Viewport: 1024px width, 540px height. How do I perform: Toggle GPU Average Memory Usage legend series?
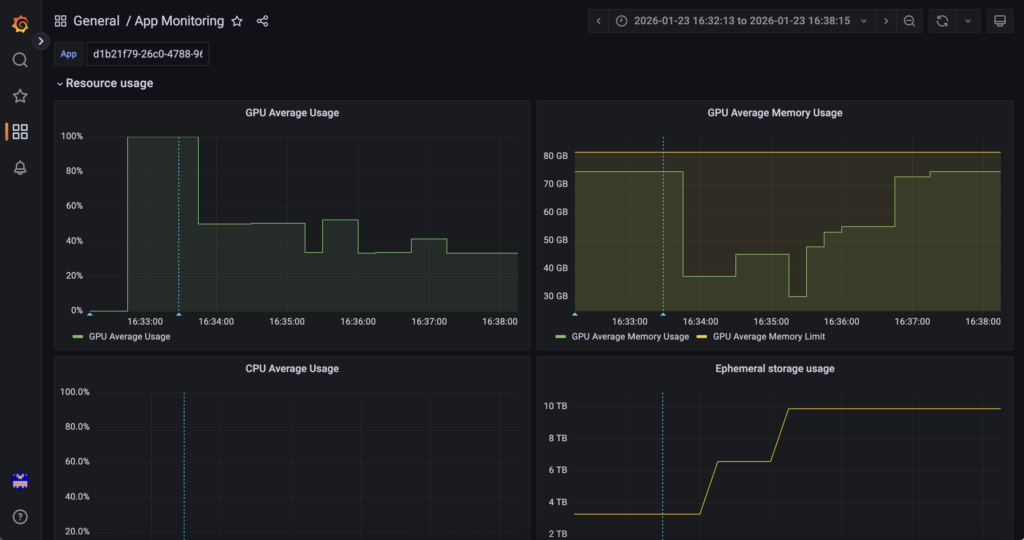click(x=629, y=337)
